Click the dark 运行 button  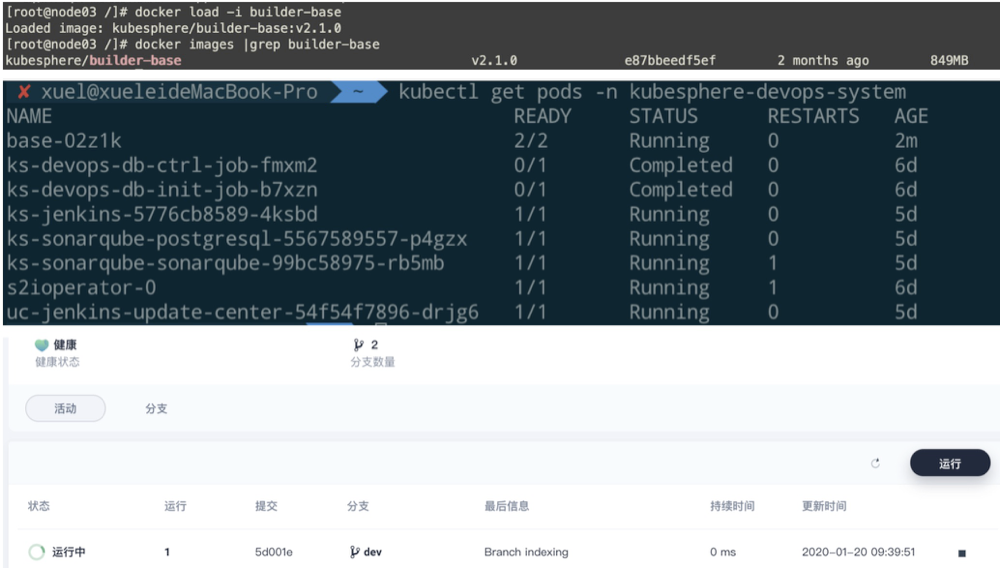(x=950, y=463)
